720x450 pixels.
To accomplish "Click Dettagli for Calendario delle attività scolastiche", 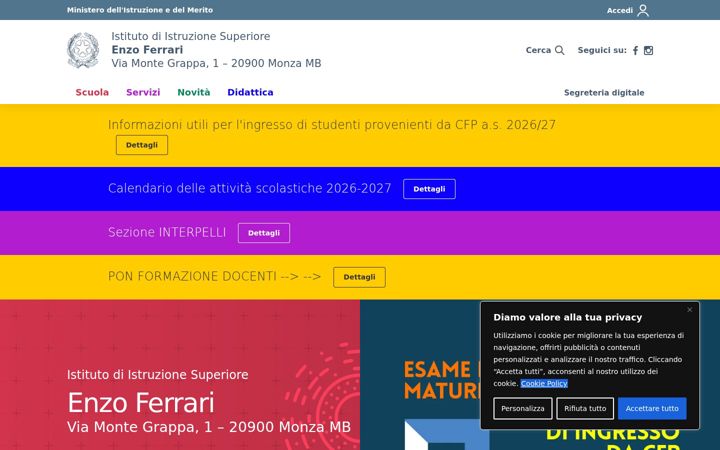I will point(429,189).
